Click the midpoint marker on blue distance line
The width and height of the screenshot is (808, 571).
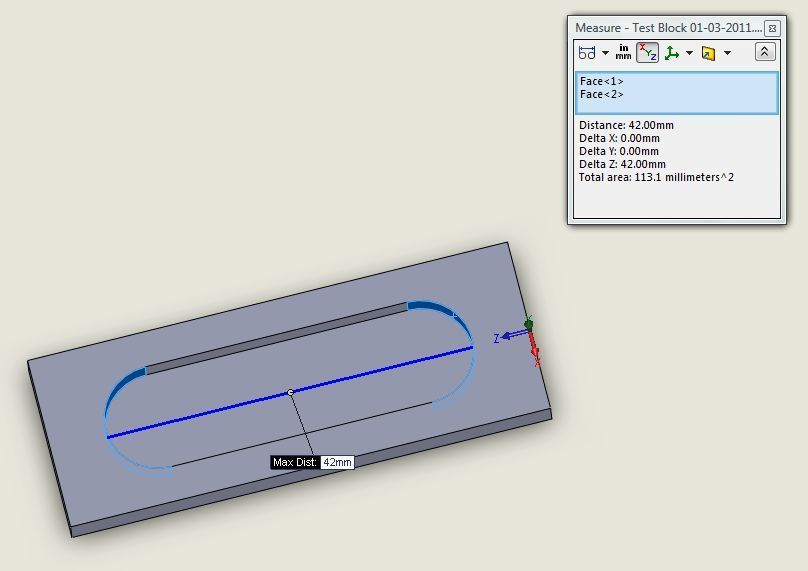point(290,392)
